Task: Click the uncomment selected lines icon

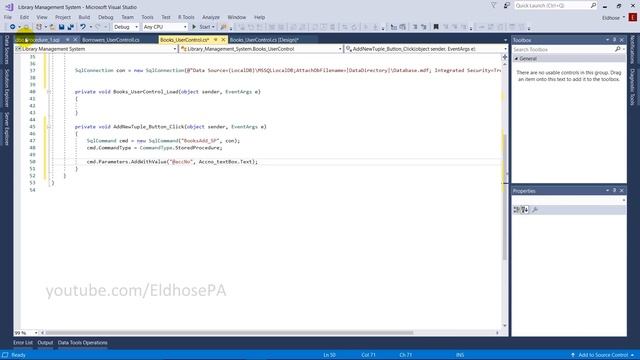Action: click(424, 27)
